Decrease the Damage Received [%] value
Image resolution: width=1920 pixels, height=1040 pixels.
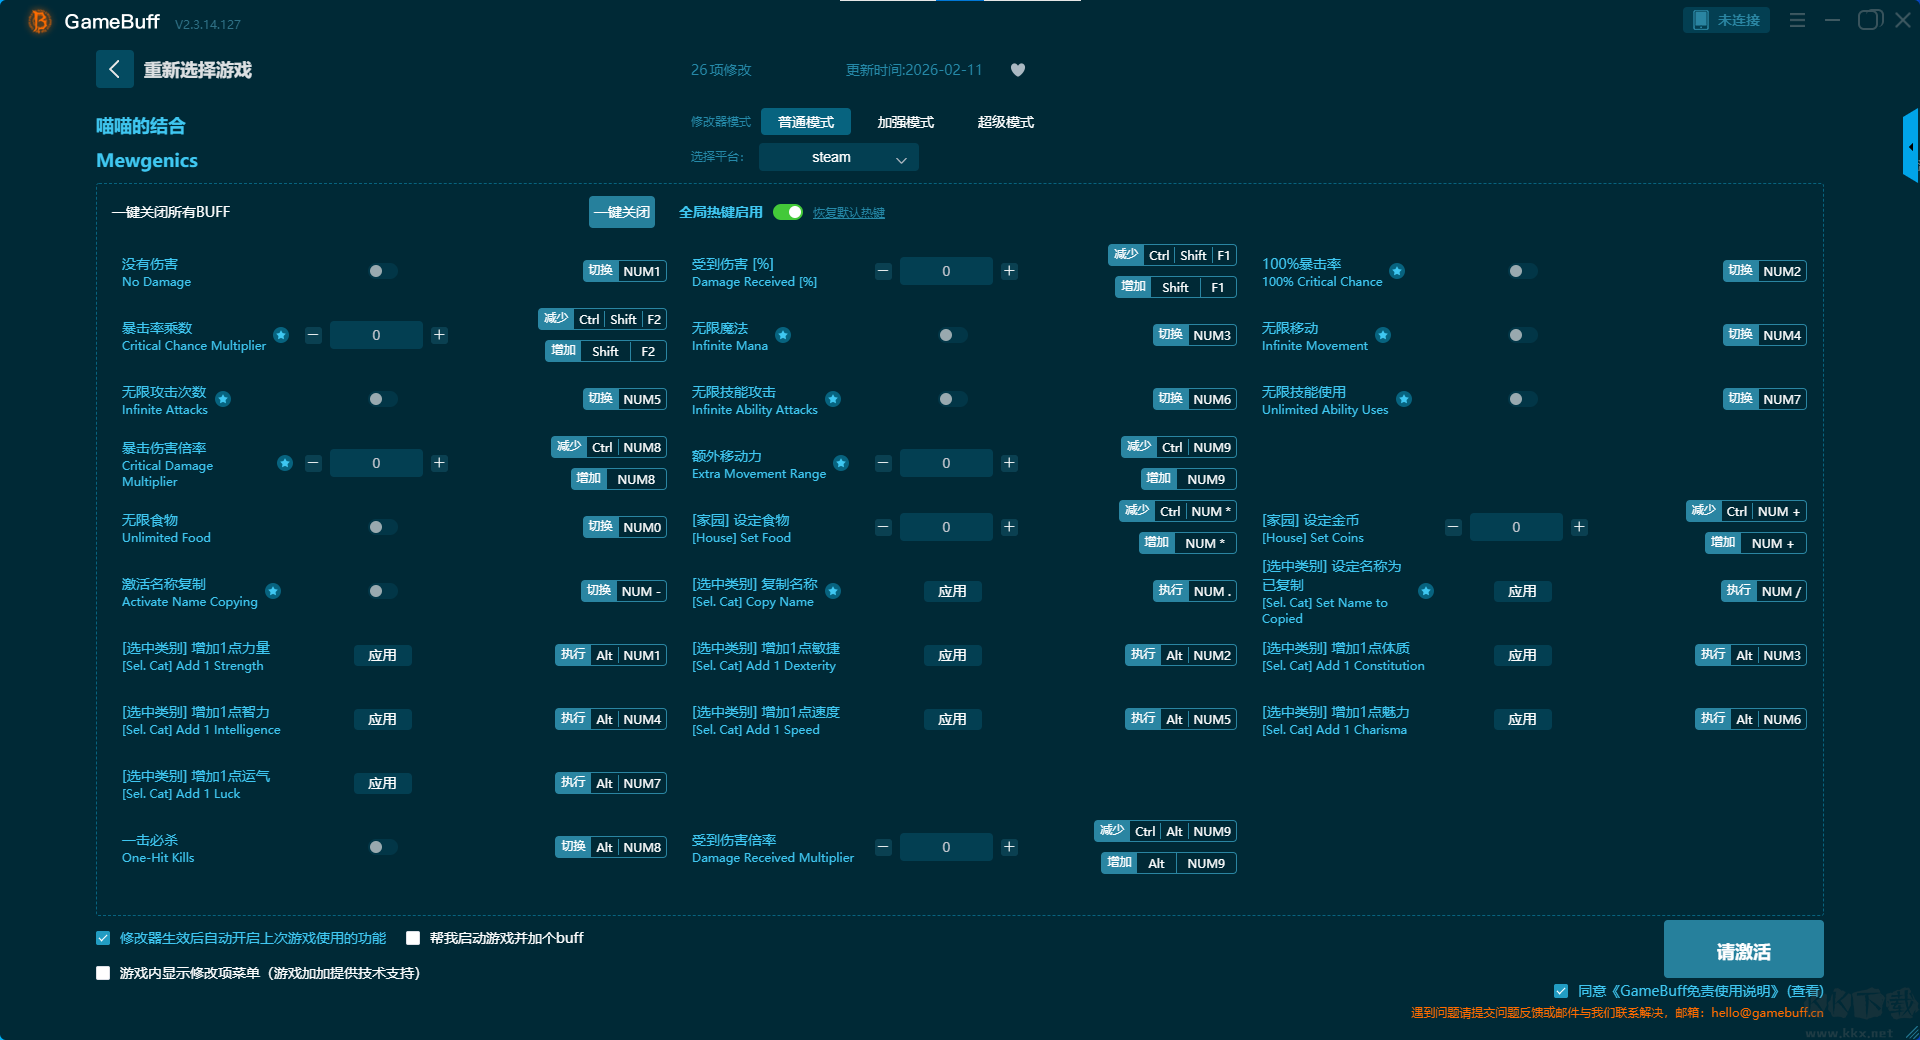[883, 271]
